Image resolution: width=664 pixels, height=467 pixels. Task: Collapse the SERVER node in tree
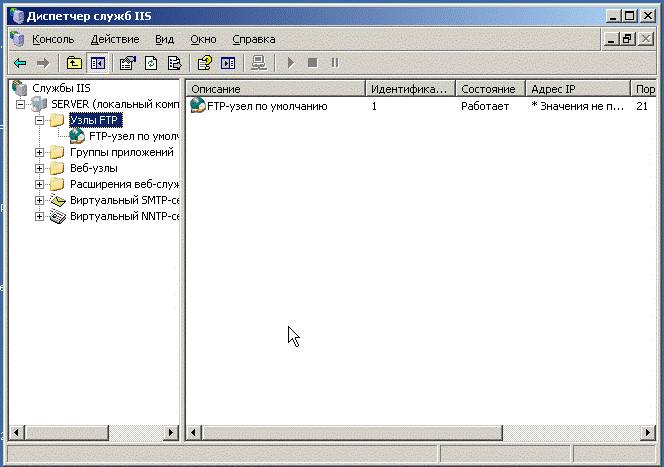tap(20, 104)
